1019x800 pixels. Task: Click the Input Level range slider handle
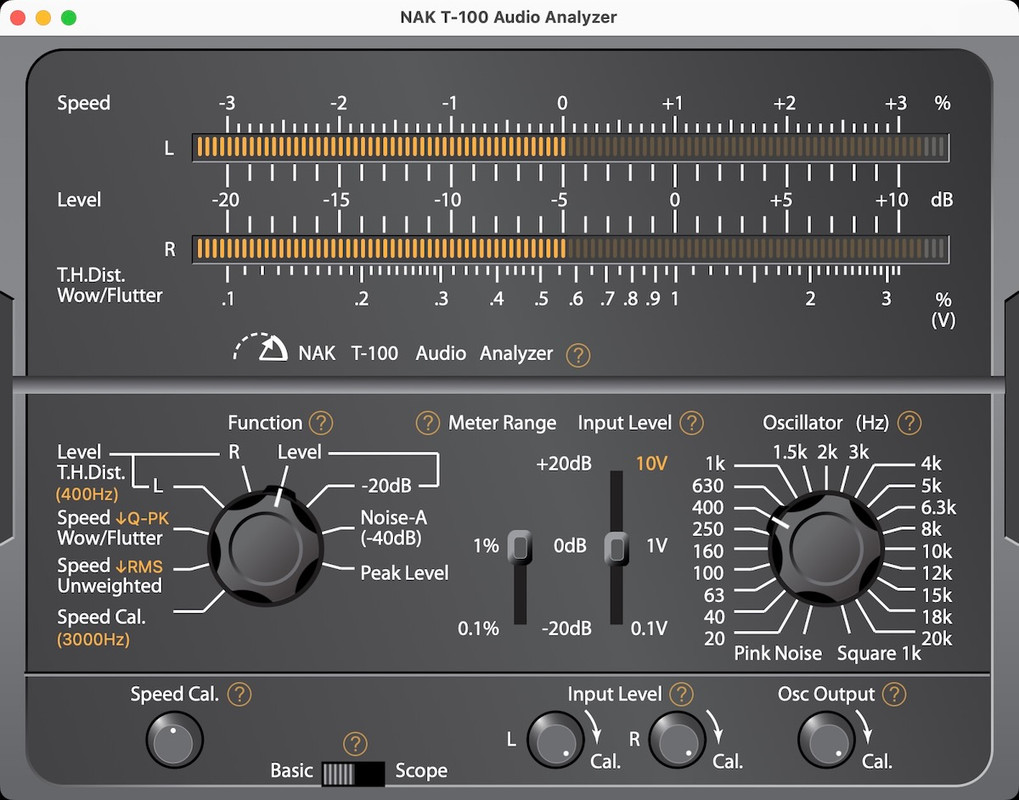coord(617,547)
